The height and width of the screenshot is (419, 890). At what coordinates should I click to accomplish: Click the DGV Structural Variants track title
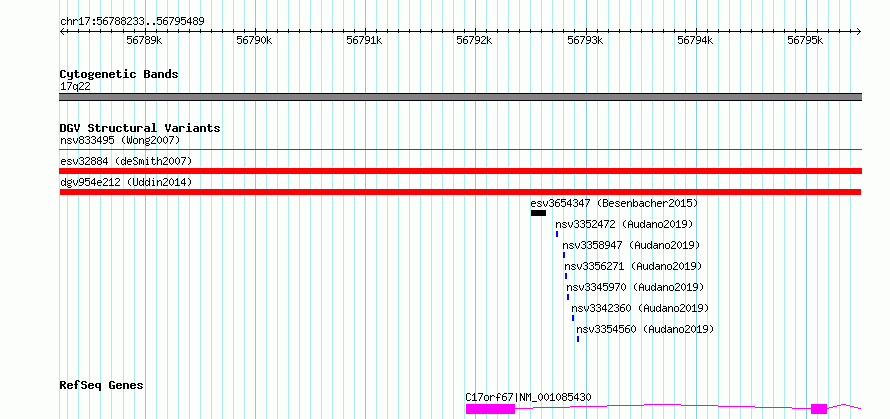tap(140, 128)
